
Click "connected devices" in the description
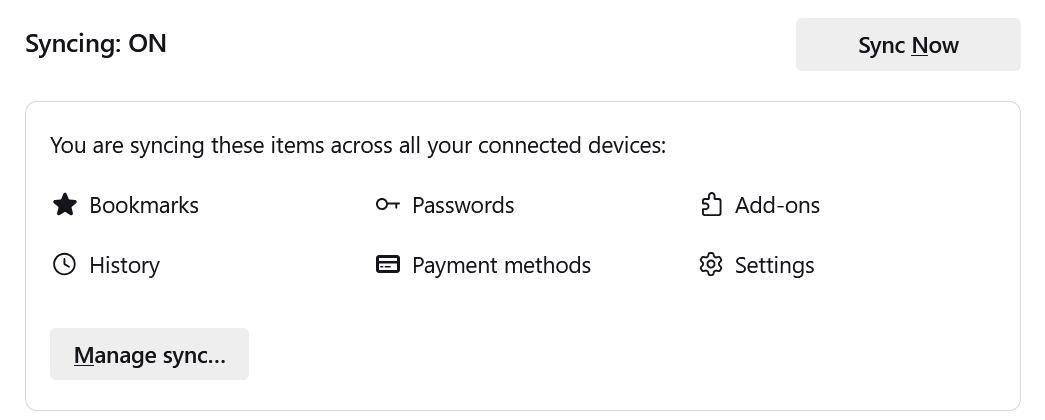pos(571,145)
